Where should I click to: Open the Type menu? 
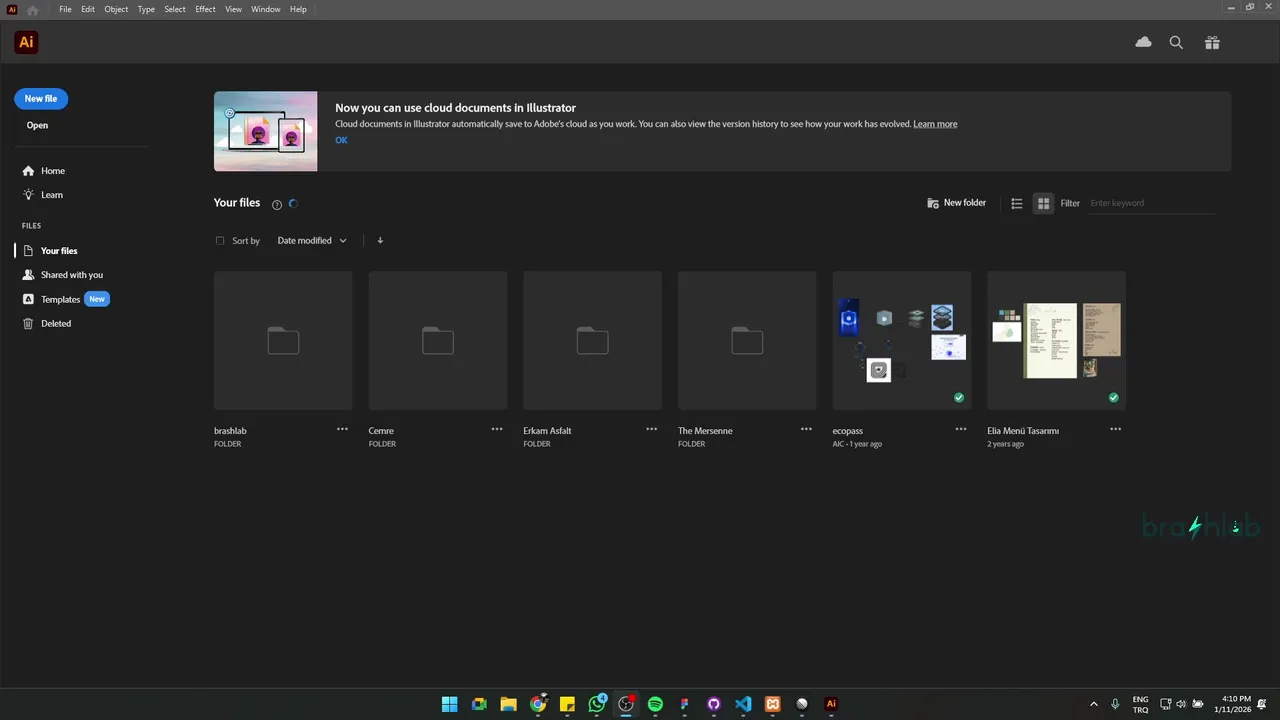tap(146, 9)
